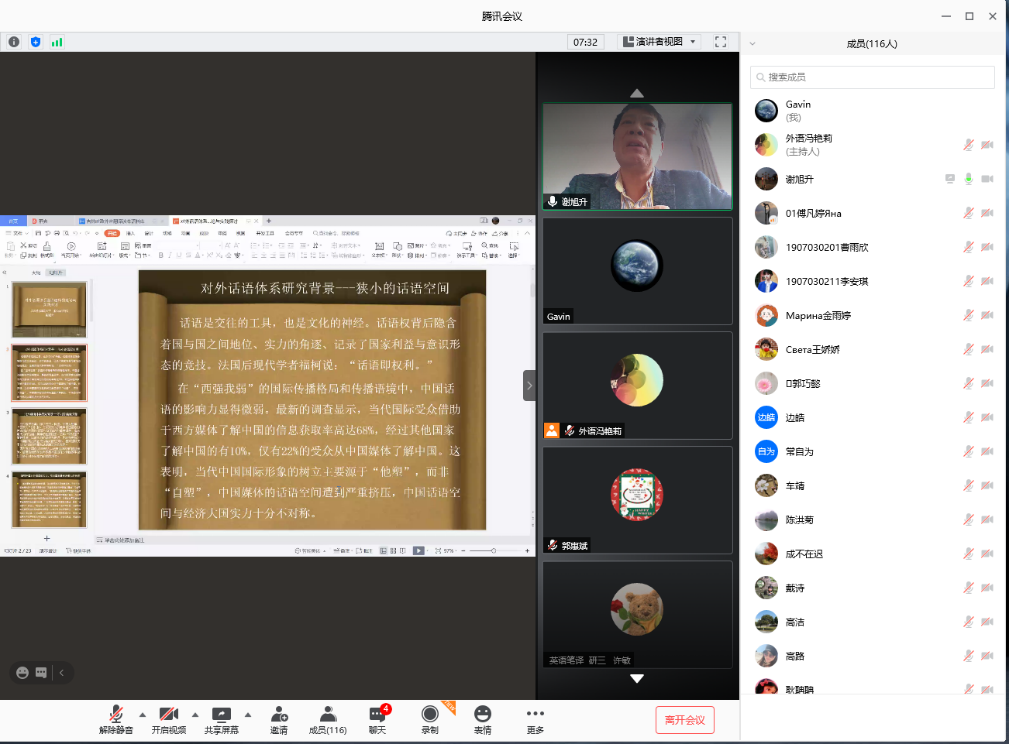Click the share screen button
Screen dimensions: 1009x744
(221, 720)
